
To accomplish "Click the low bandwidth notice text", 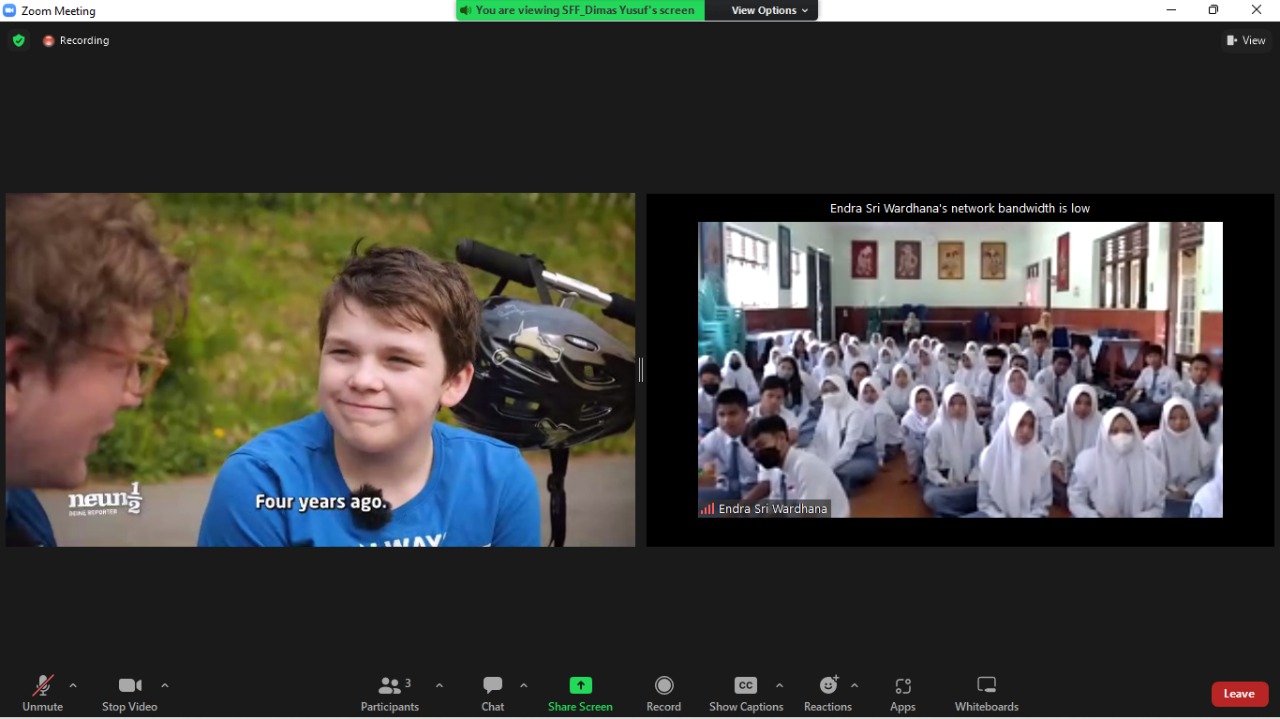I will [x=960, y=208].
